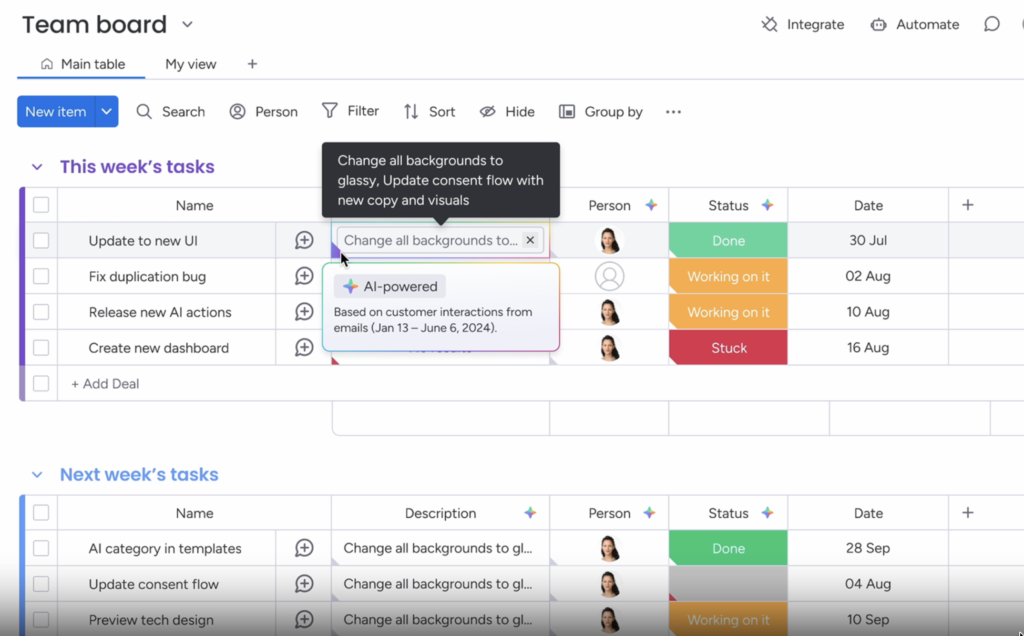This screenshot has height=636, width=1024.
Task: Switch to the My view tab
Action: click(191, 64)
